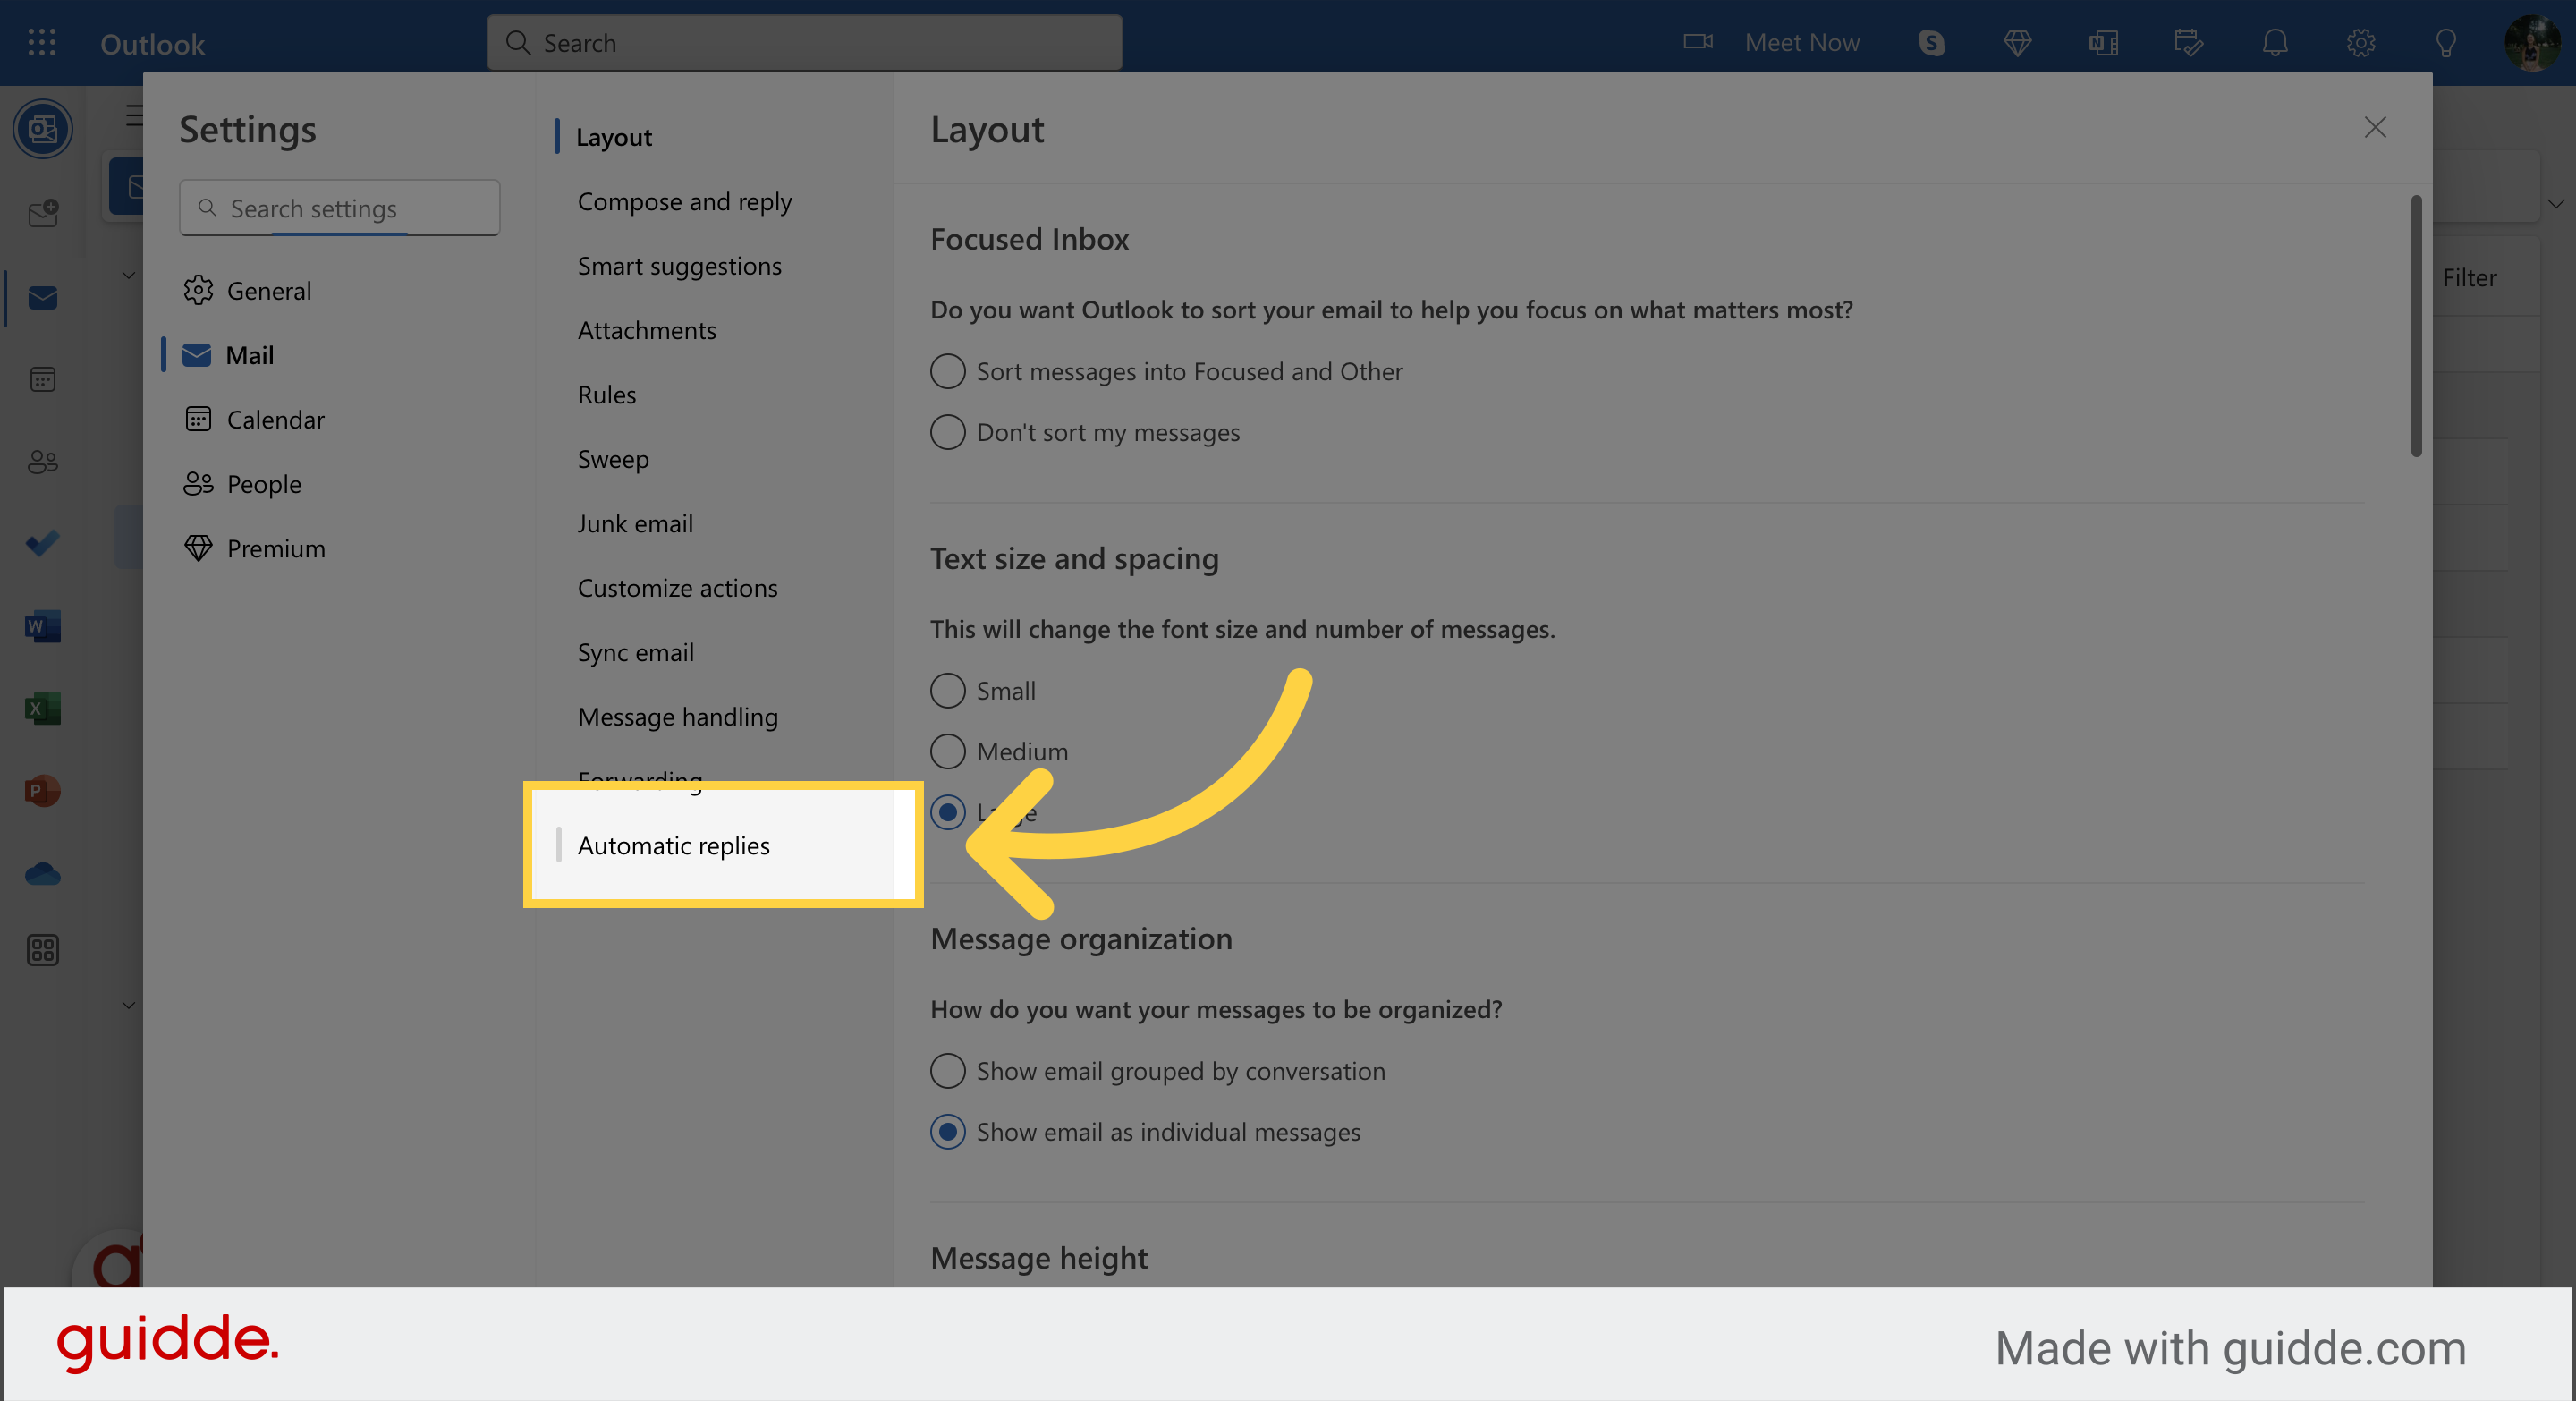Screen dimensions: 2576x1401
Task: Open To Do checkmark in left rail
Action: pyautogui.click(x=43, y=543)
